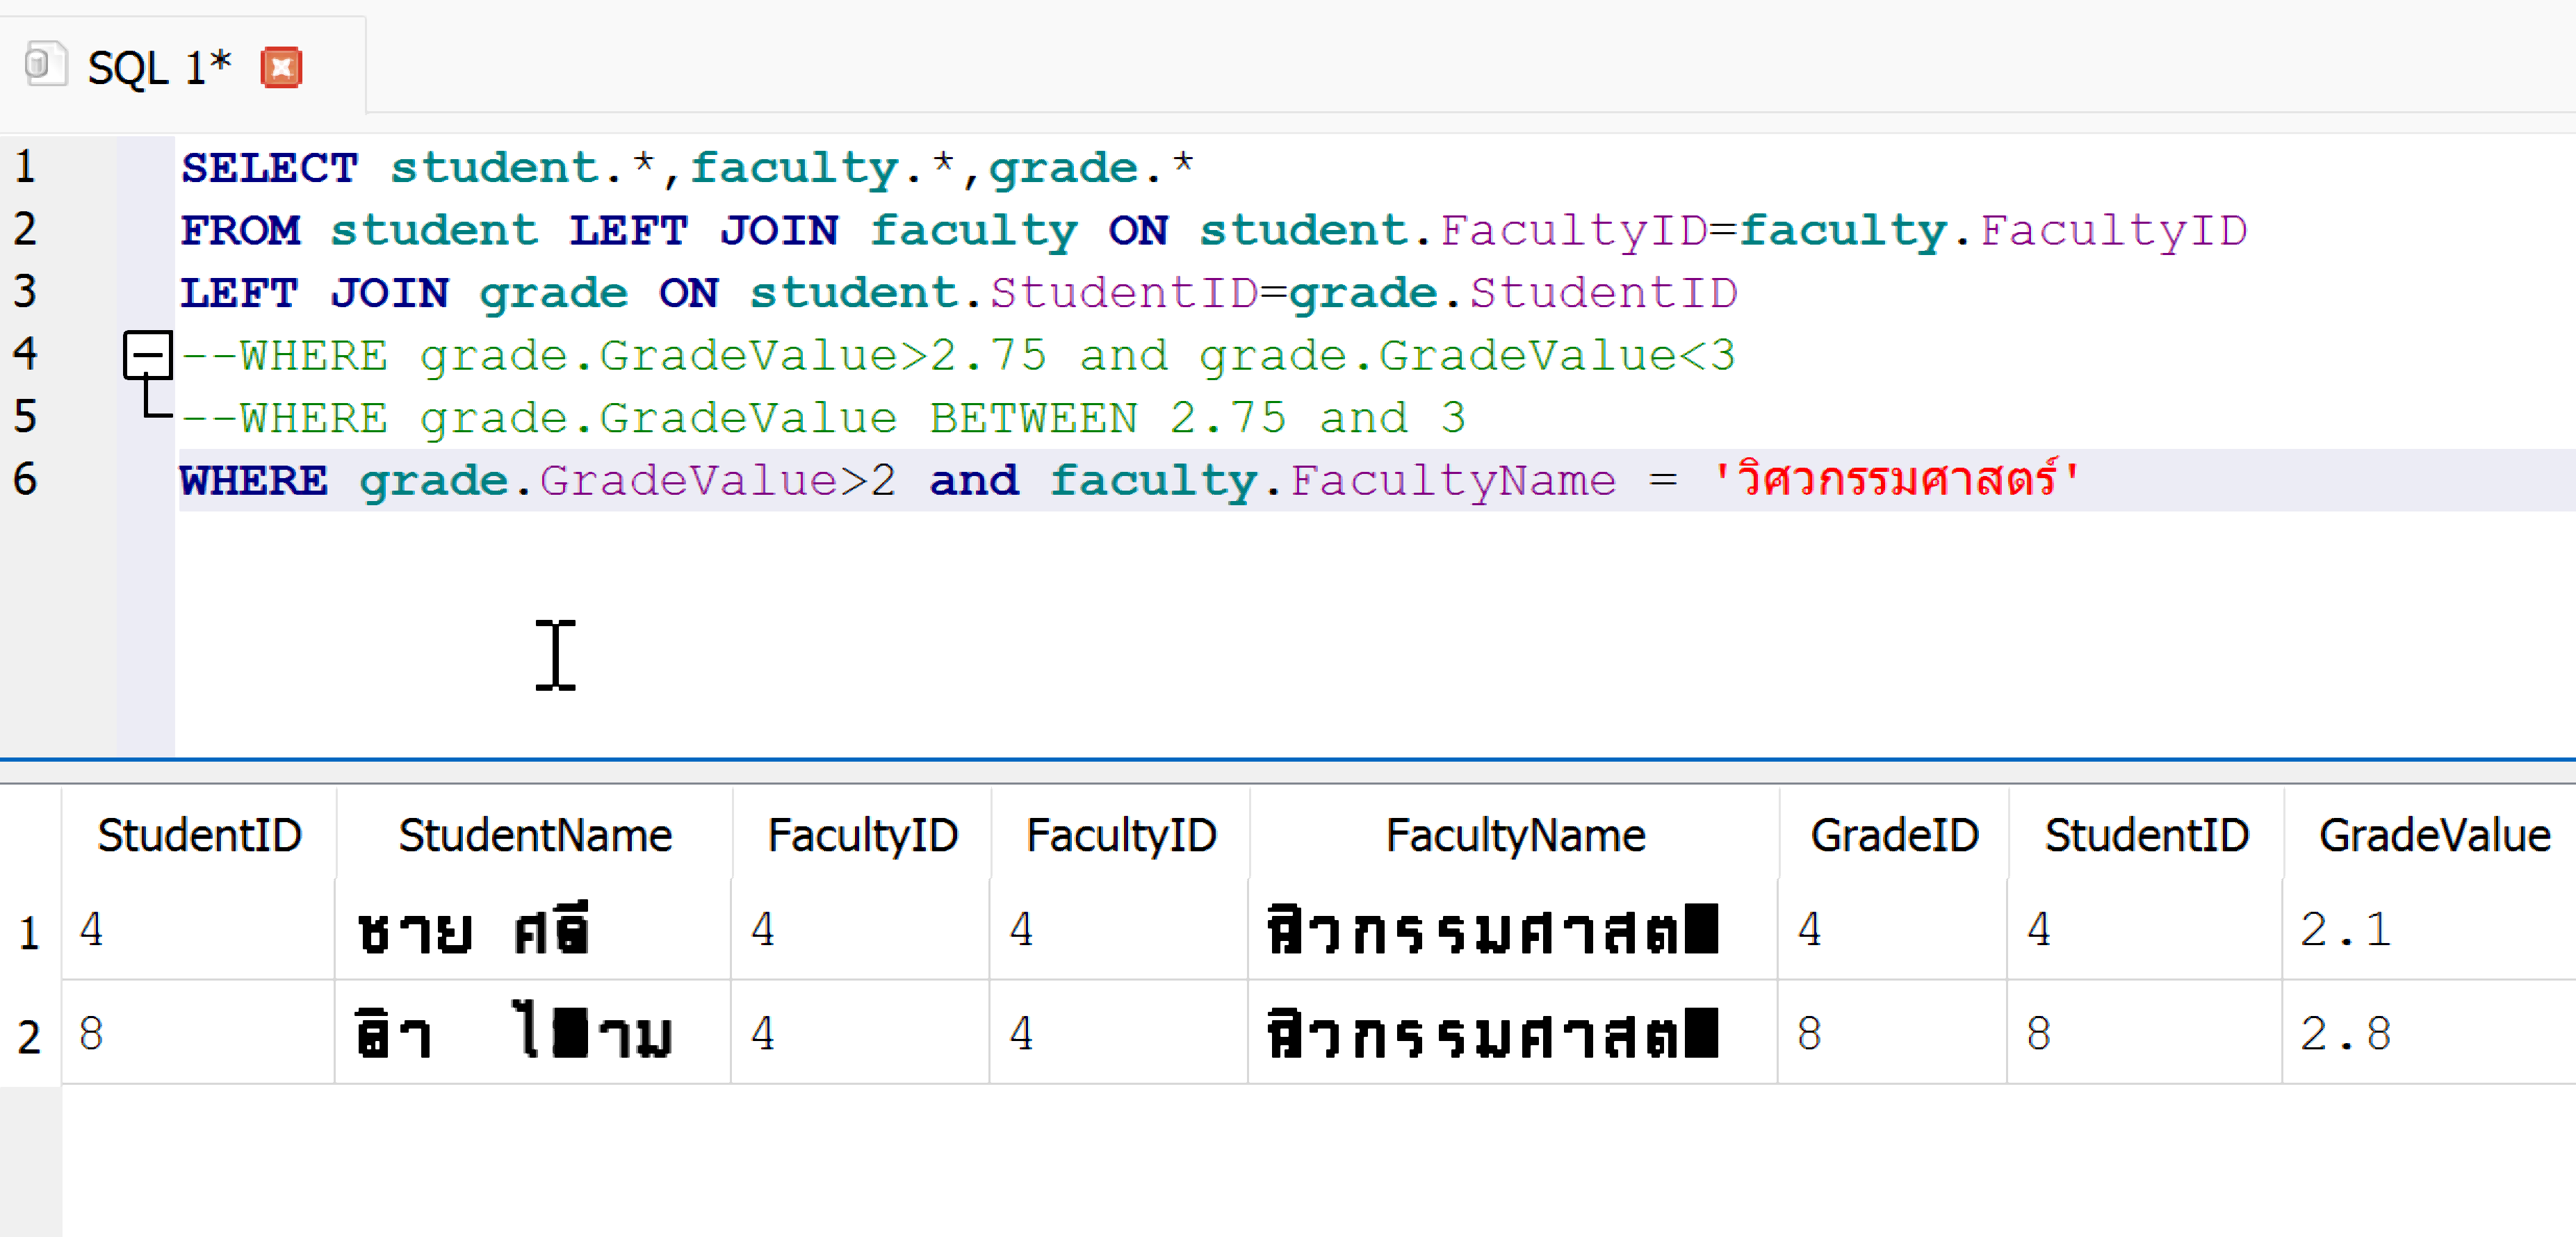Click the GradeID column header
The image size is (2576, 1237).
tap(1894, 835)
